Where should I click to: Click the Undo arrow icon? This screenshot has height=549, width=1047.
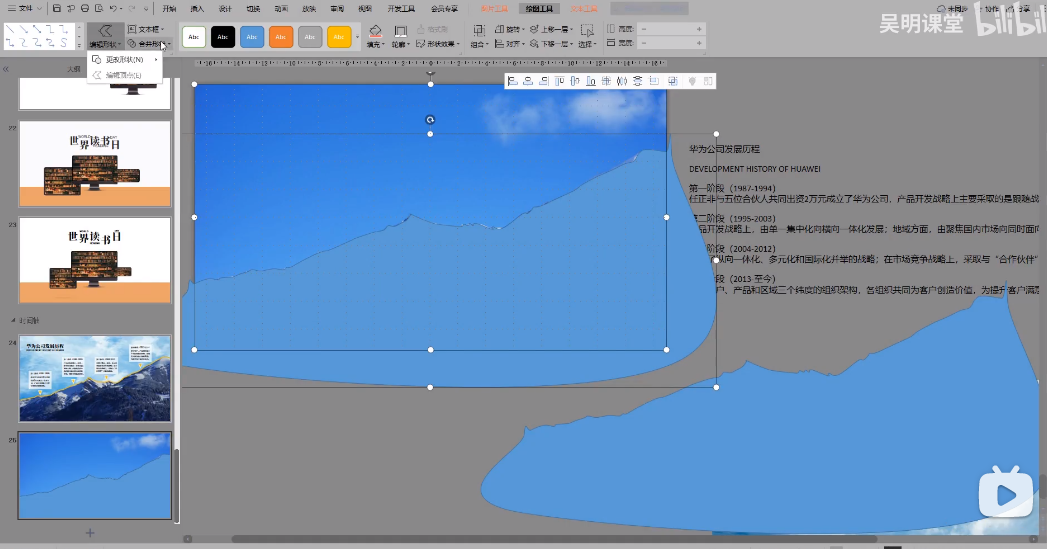[113, 9]
